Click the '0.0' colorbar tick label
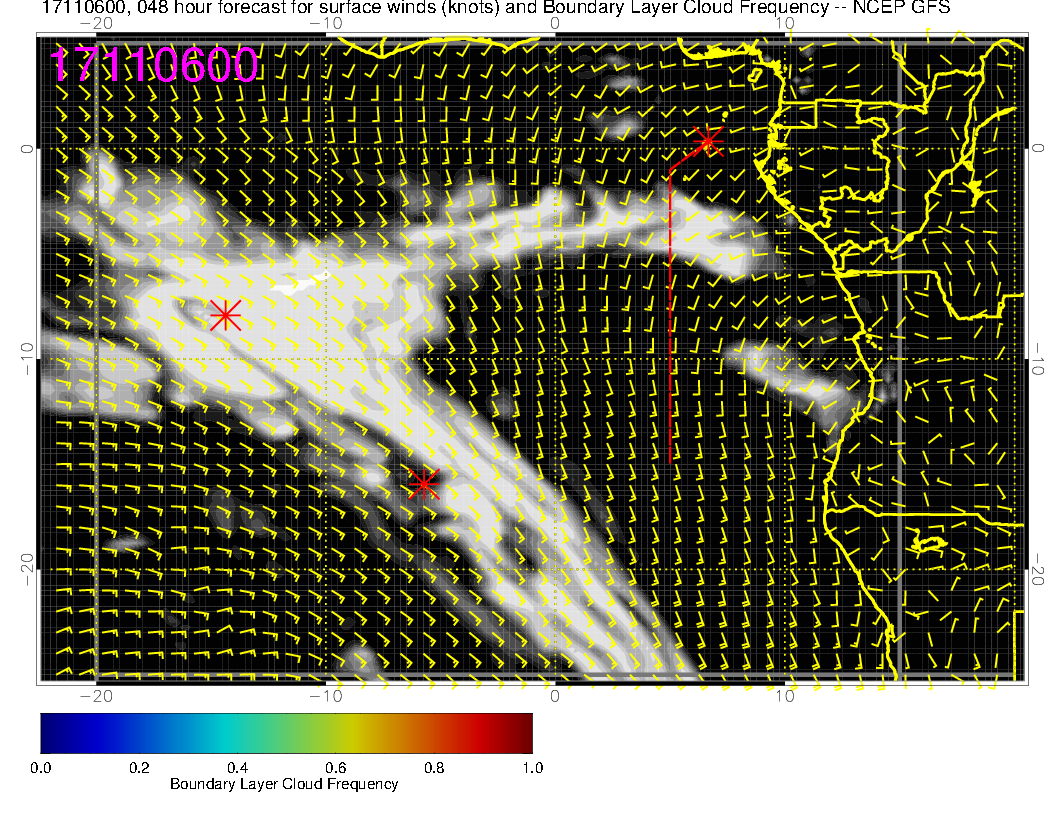This screenshot has height=816, width=1056. (40, 768)
